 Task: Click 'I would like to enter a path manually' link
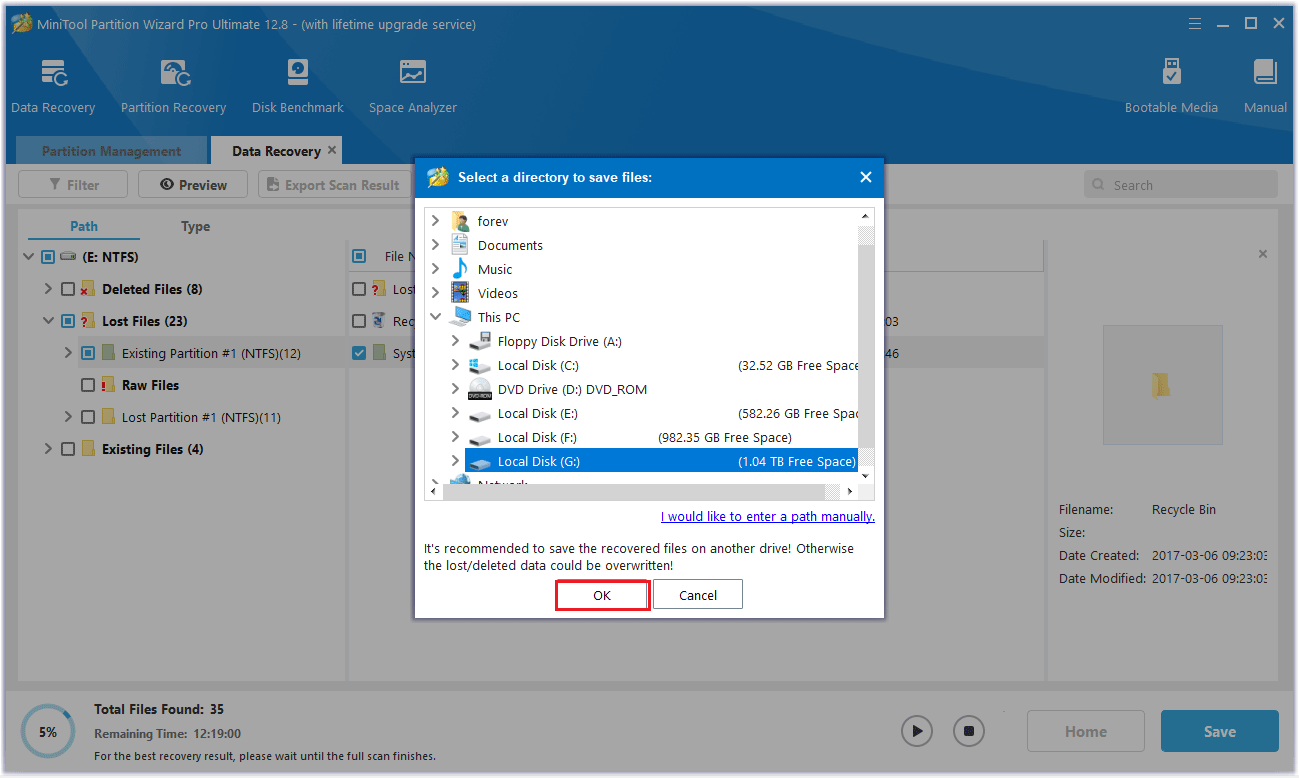pyautogui.click(x=768, y=517)
